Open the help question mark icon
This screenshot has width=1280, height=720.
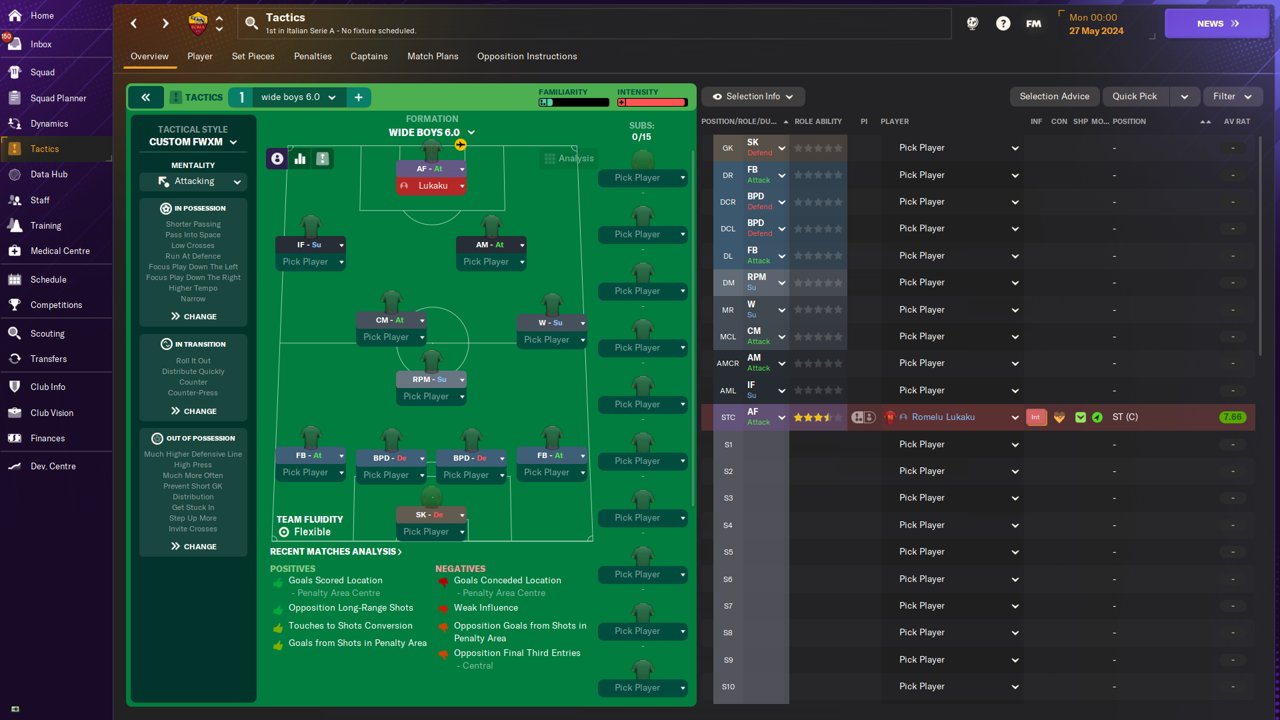click(1003, 23)
